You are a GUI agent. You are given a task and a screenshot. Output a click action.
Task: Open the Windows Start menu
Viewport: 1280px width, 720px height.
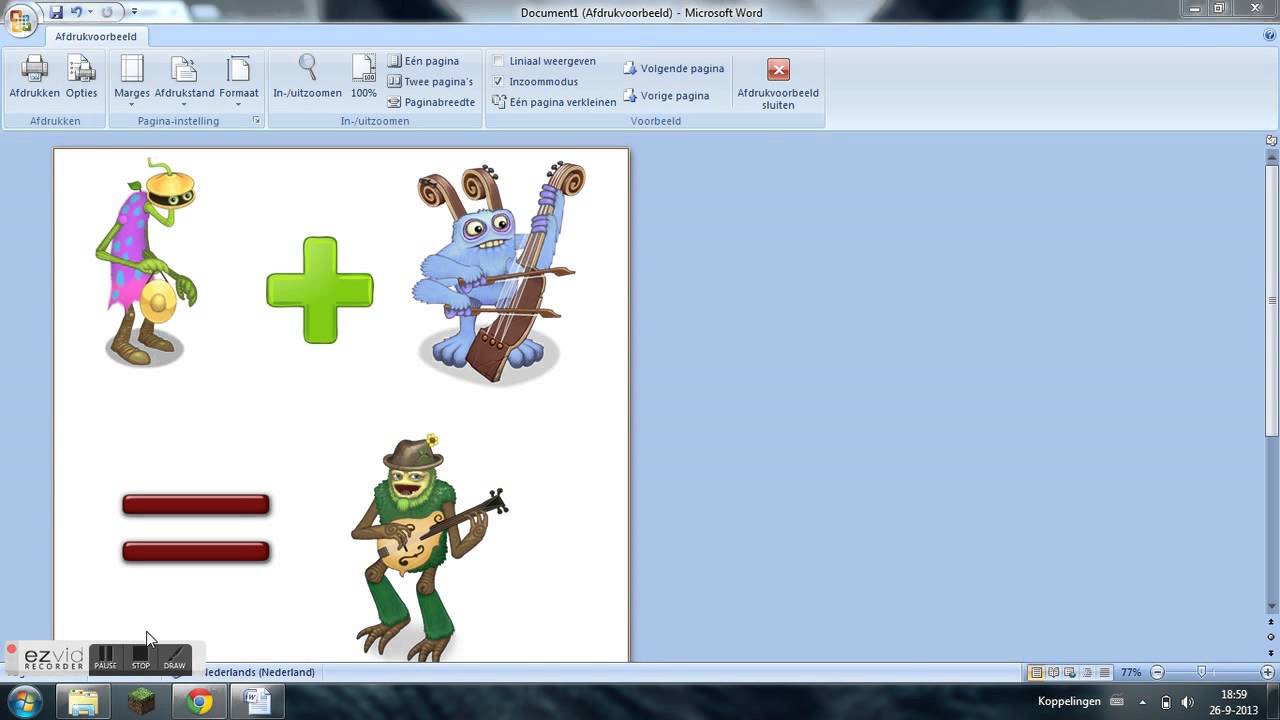[23, 701]
